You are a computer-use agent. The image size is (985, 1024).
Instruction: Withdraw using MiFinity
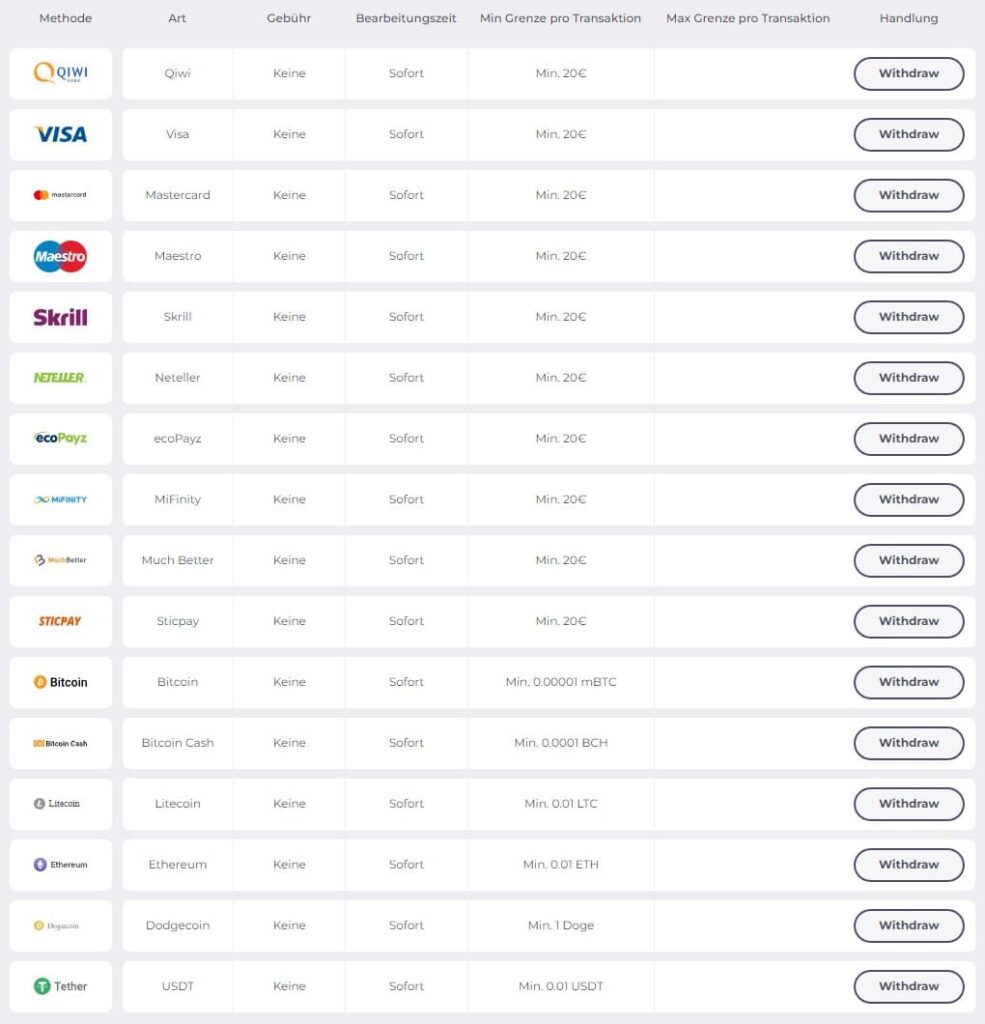pyautogui.click(x=908, y=499)
